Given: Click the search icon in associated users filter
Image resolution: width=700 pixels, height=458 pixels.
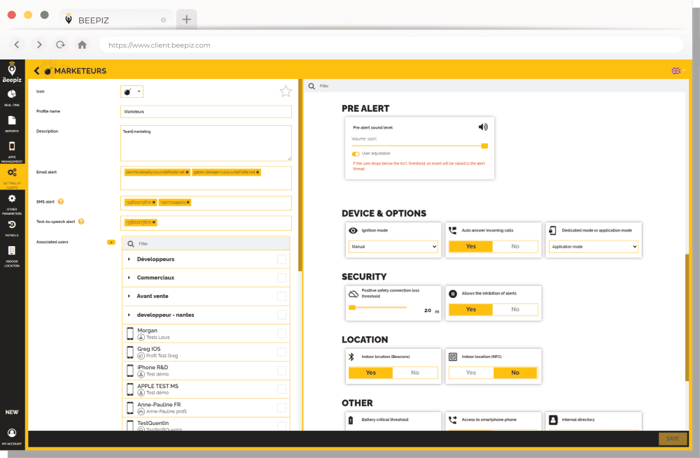Looking at the screenshot, I should pos(131,244).
